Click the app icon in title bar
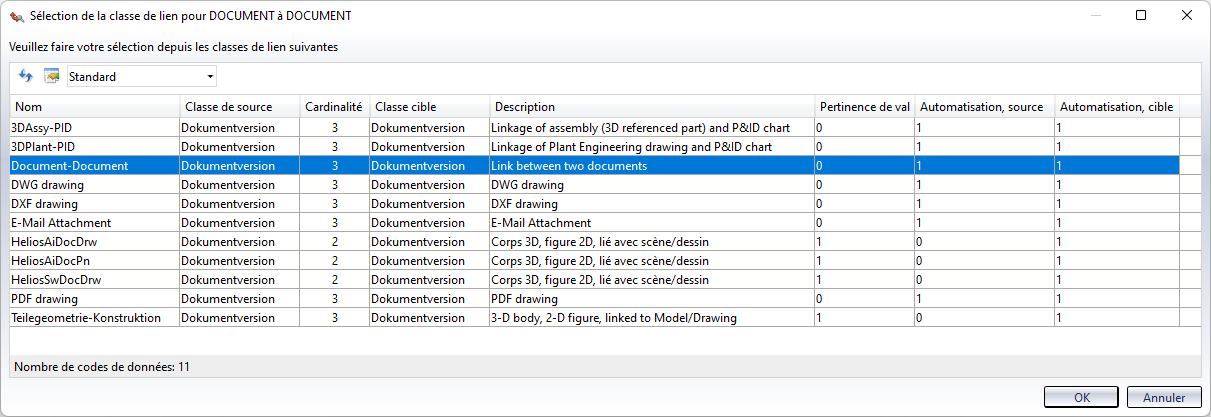 16,16
